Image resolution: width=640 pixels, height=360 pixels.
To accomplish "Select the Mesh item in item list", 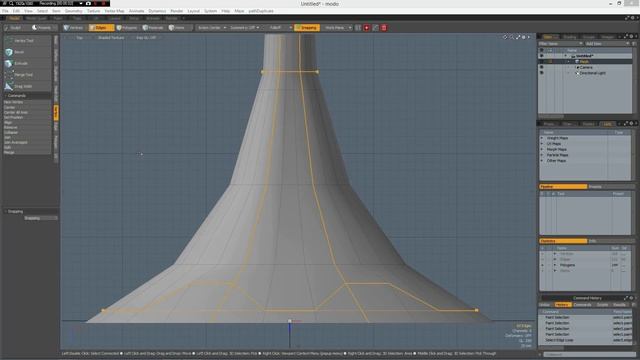I will [x=585, y=62].
